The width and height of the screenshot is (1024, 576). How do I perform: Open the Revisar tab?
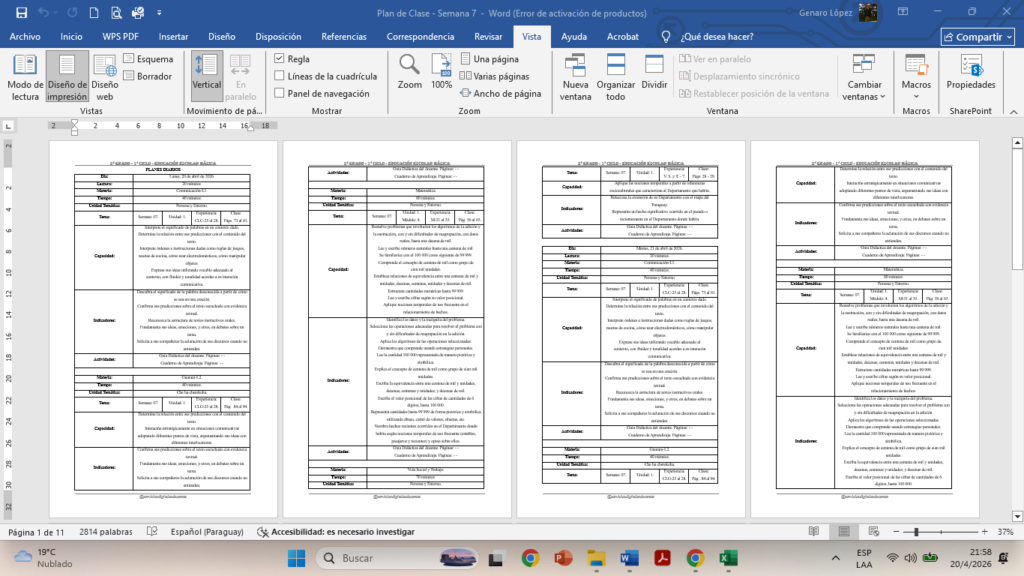[x=488, y=37]
